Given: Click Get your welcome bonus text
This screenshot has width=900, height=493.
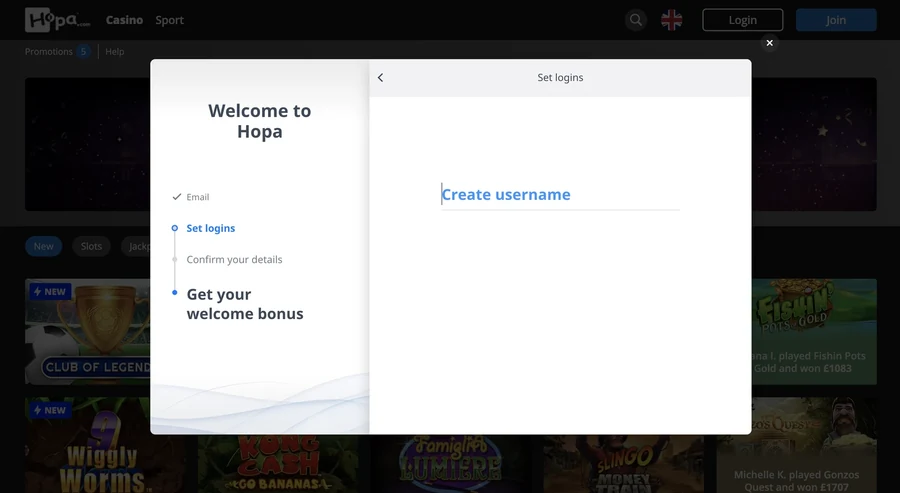Looking at the screenshot, I should pos(245,304).
